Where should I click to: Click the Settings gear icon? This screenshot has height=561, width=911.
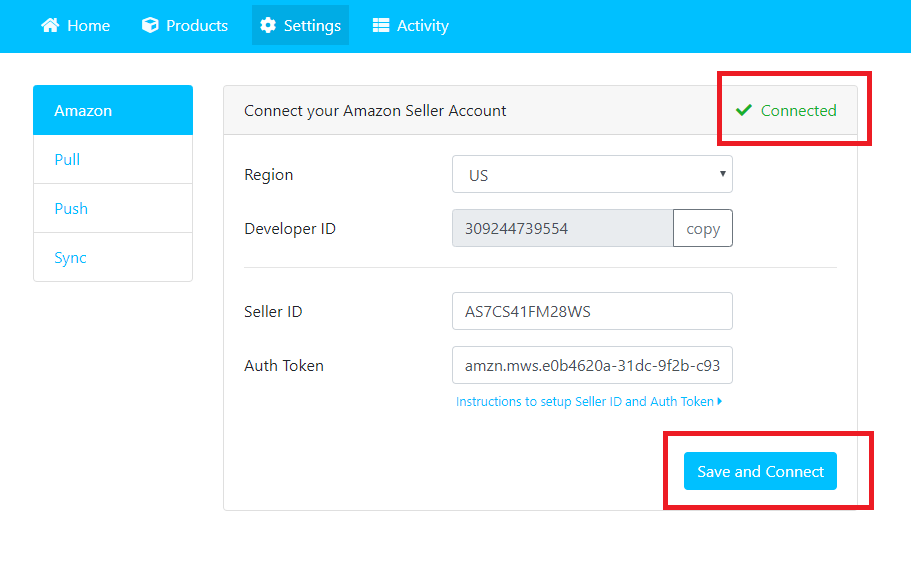coord(268,25)
